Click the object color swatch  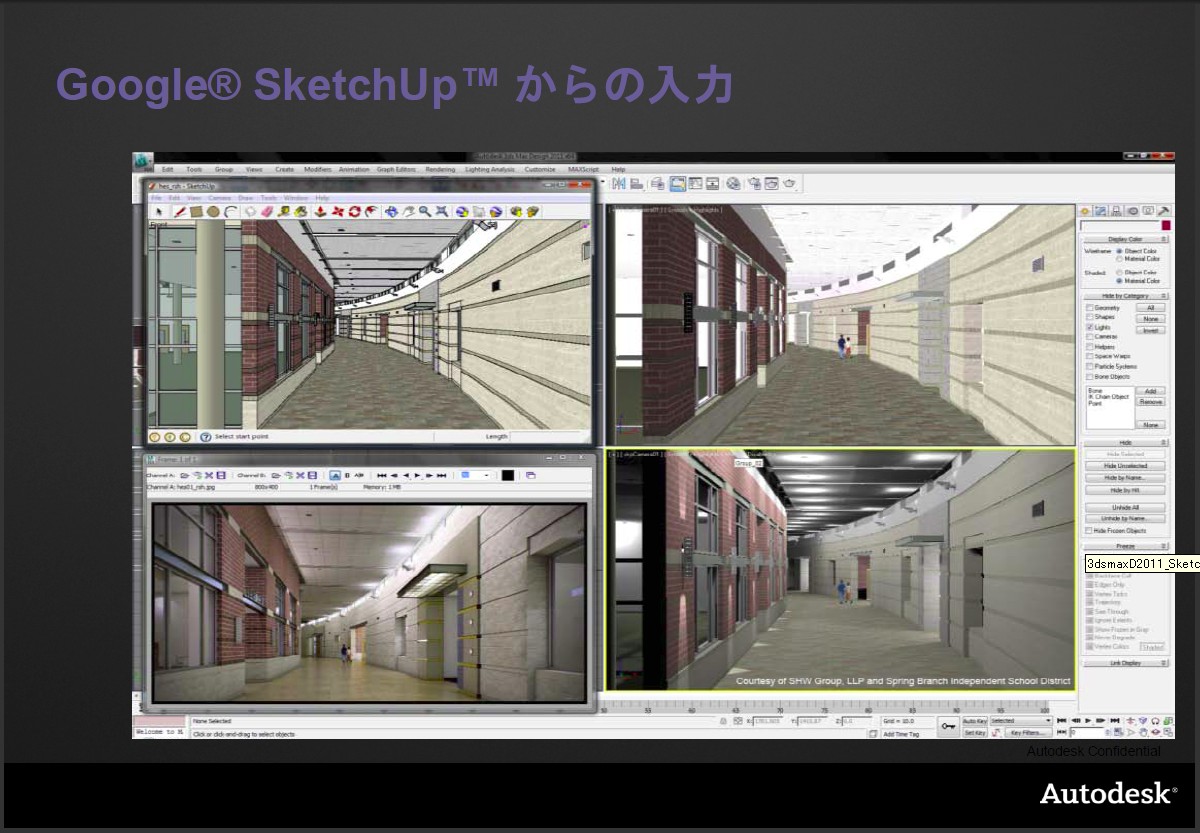tap(1165, 227)
